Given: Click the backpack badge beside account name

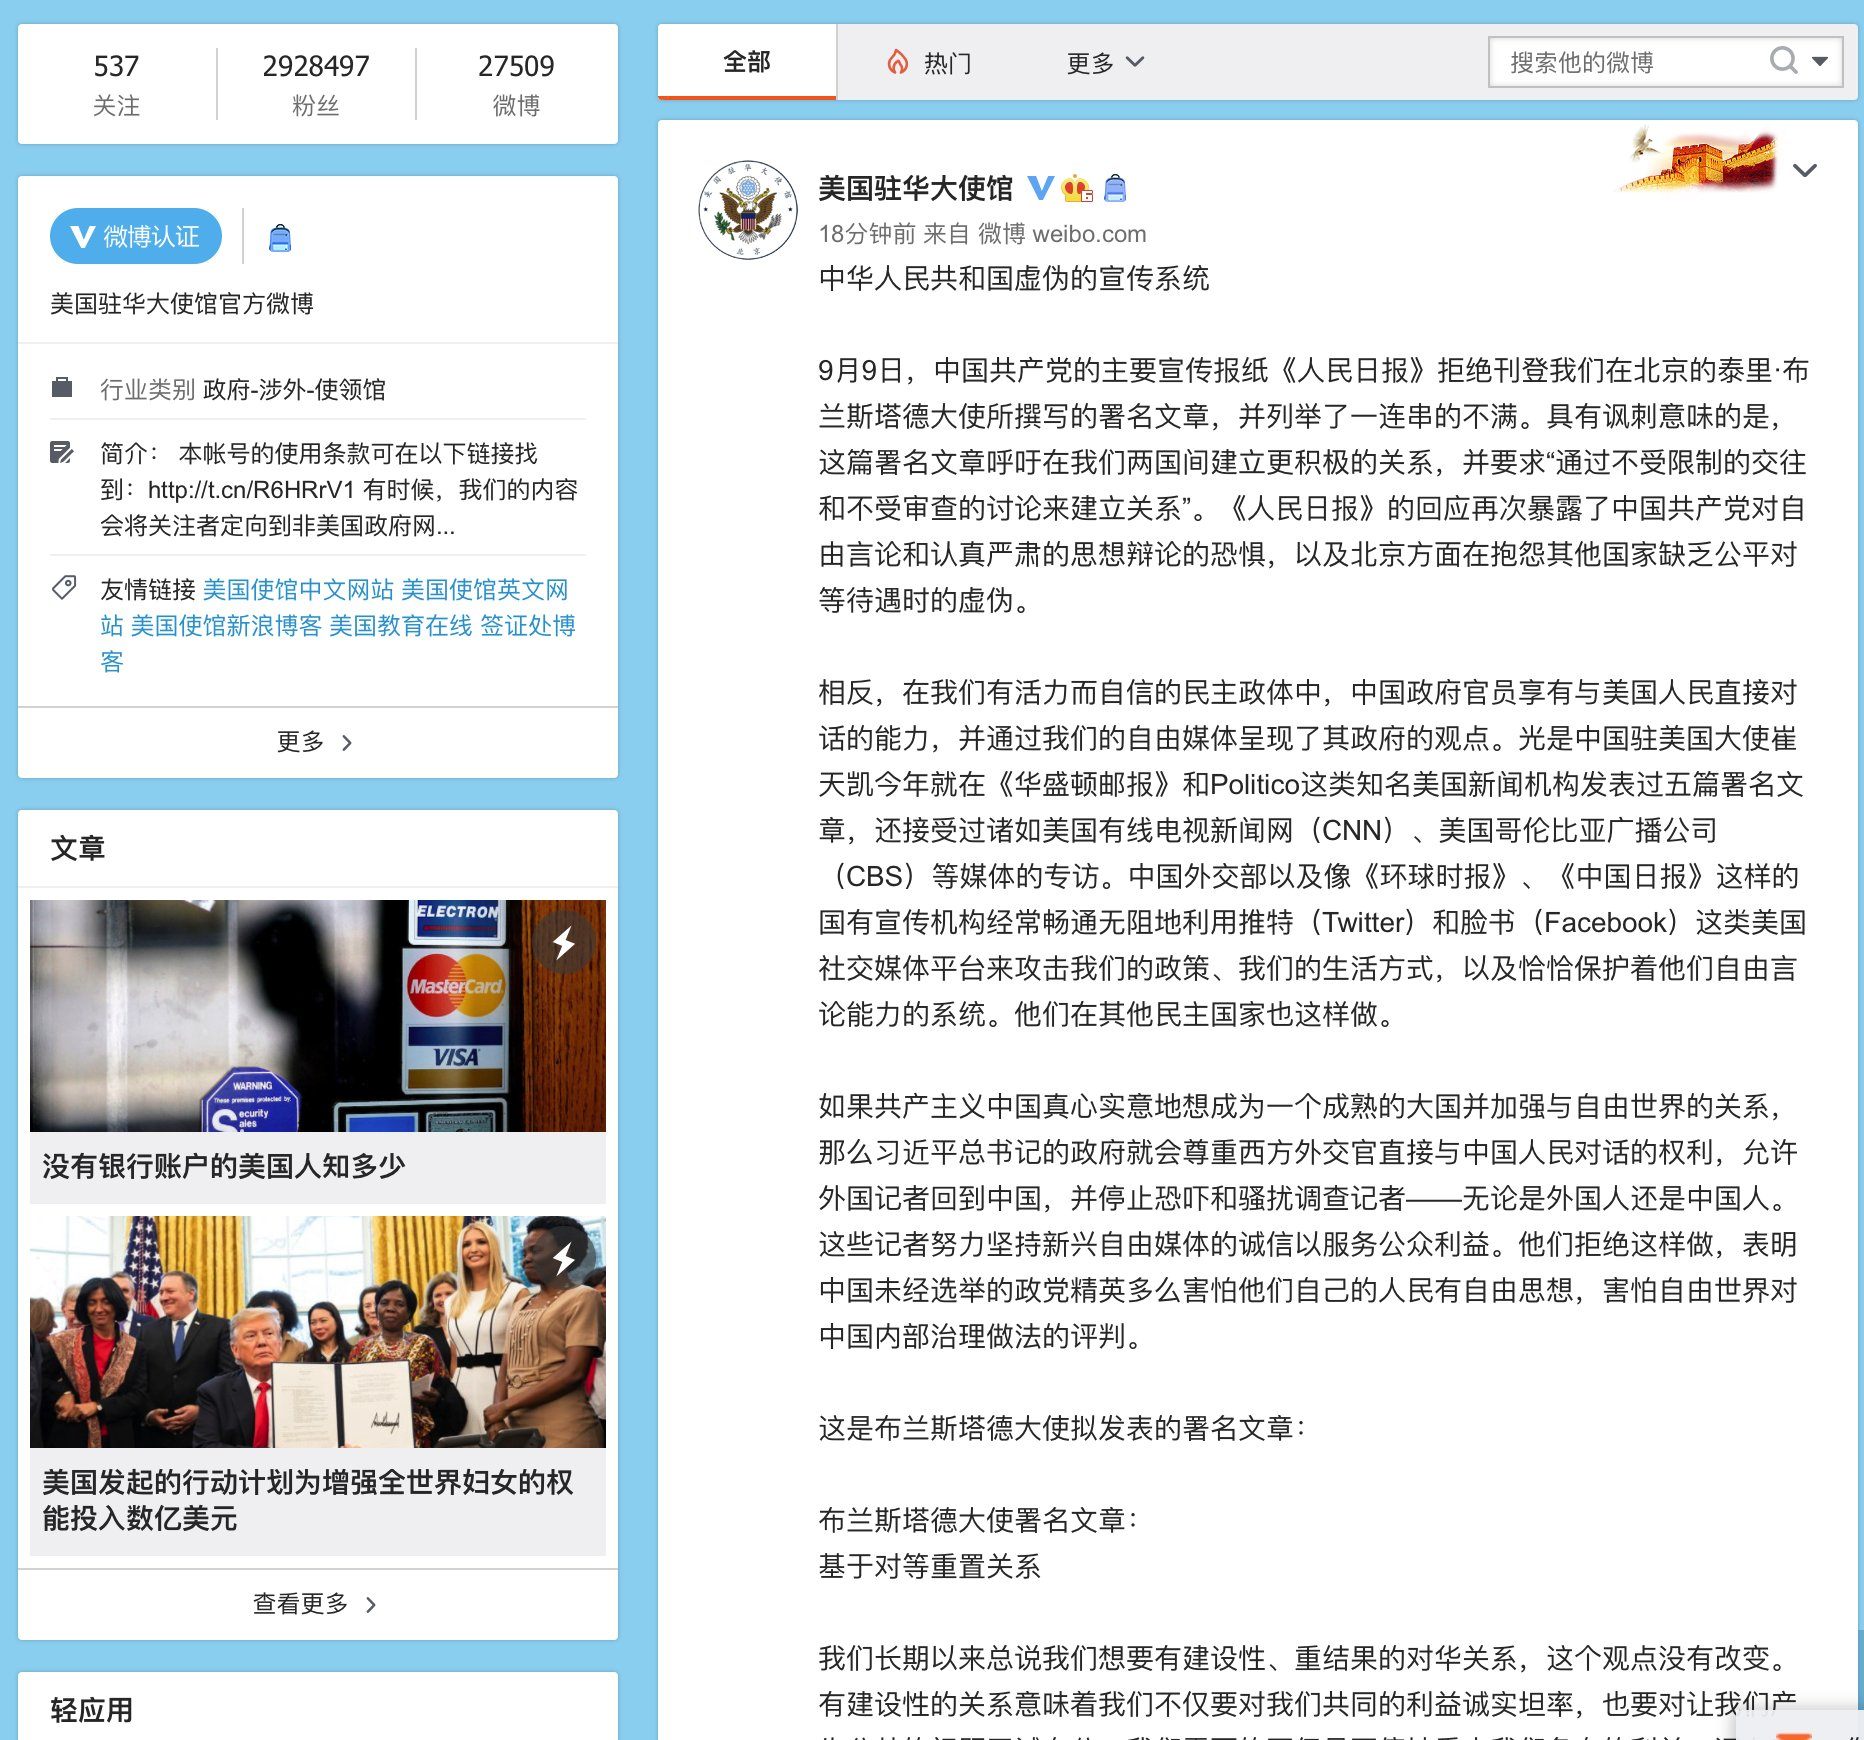Looking at the screenshot, I should point(1115,188).
